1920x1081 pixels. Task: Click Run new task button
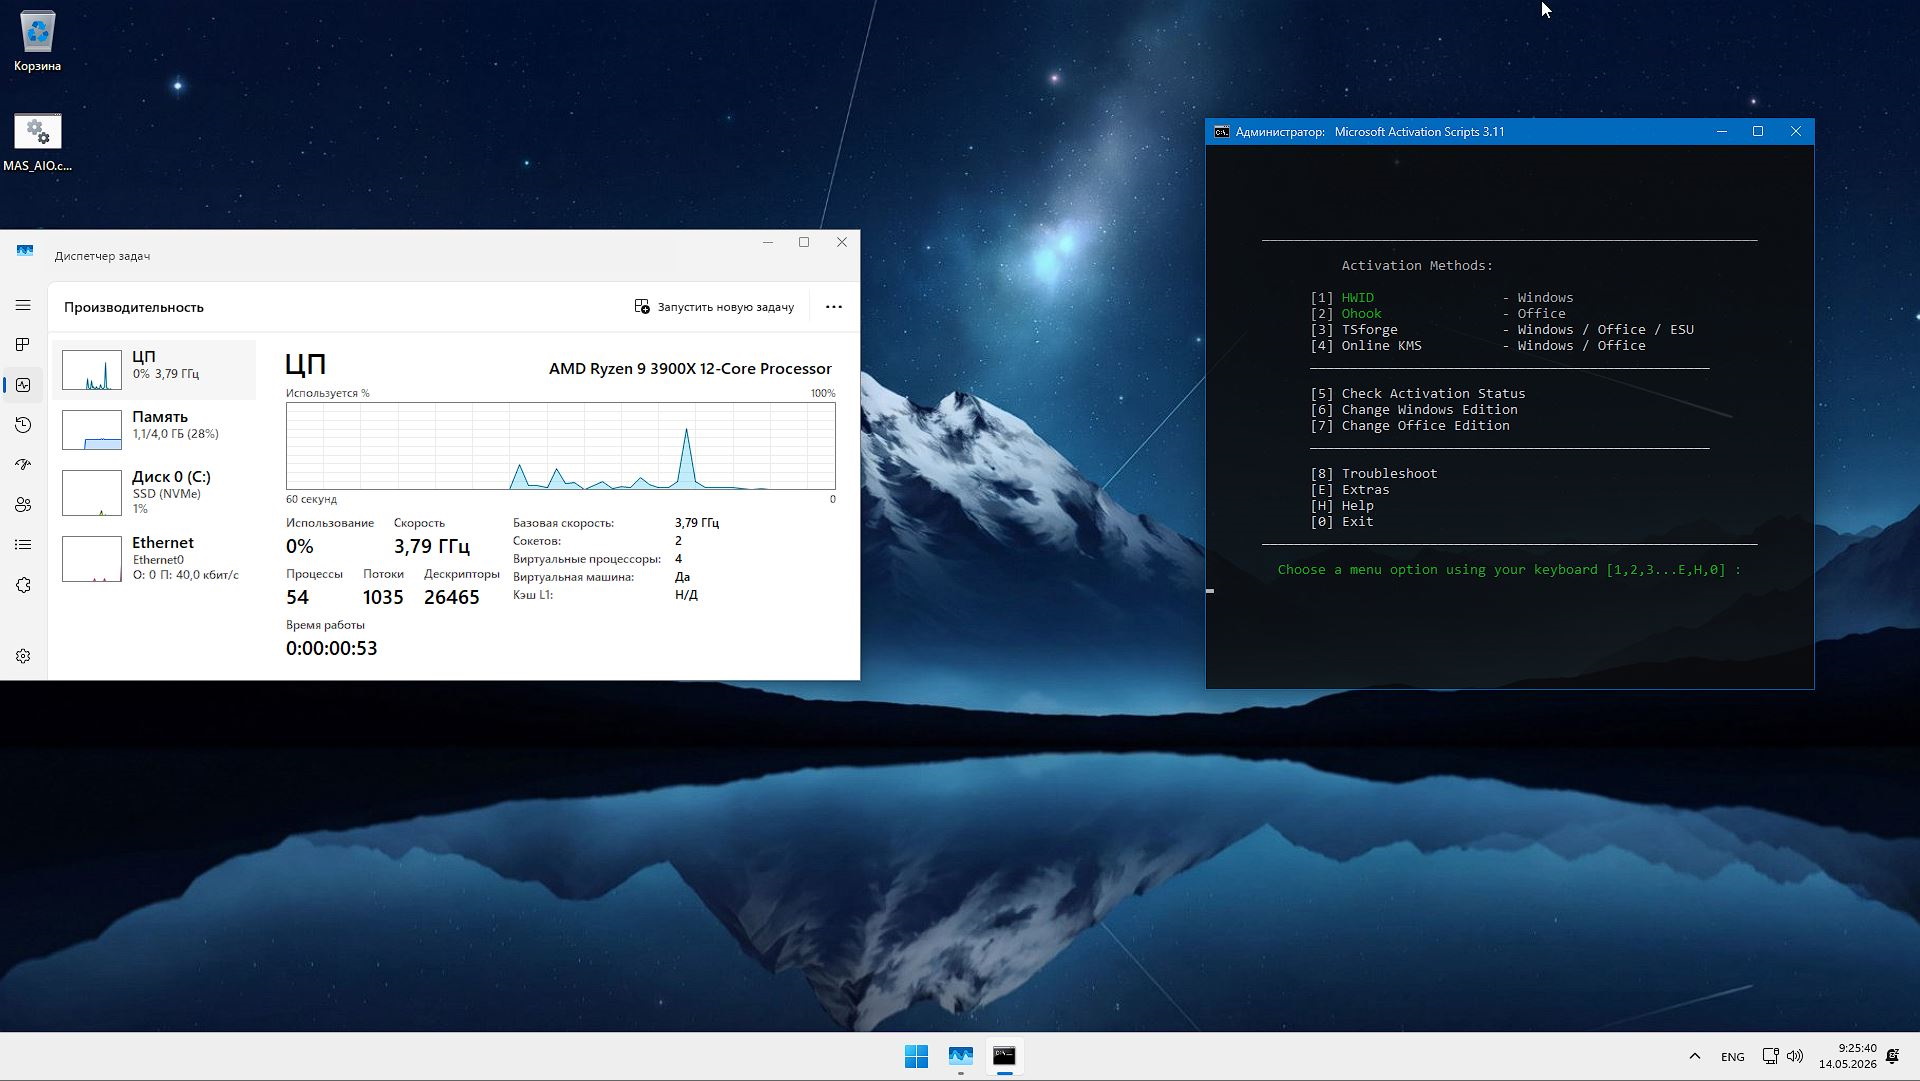coord(714,307)
